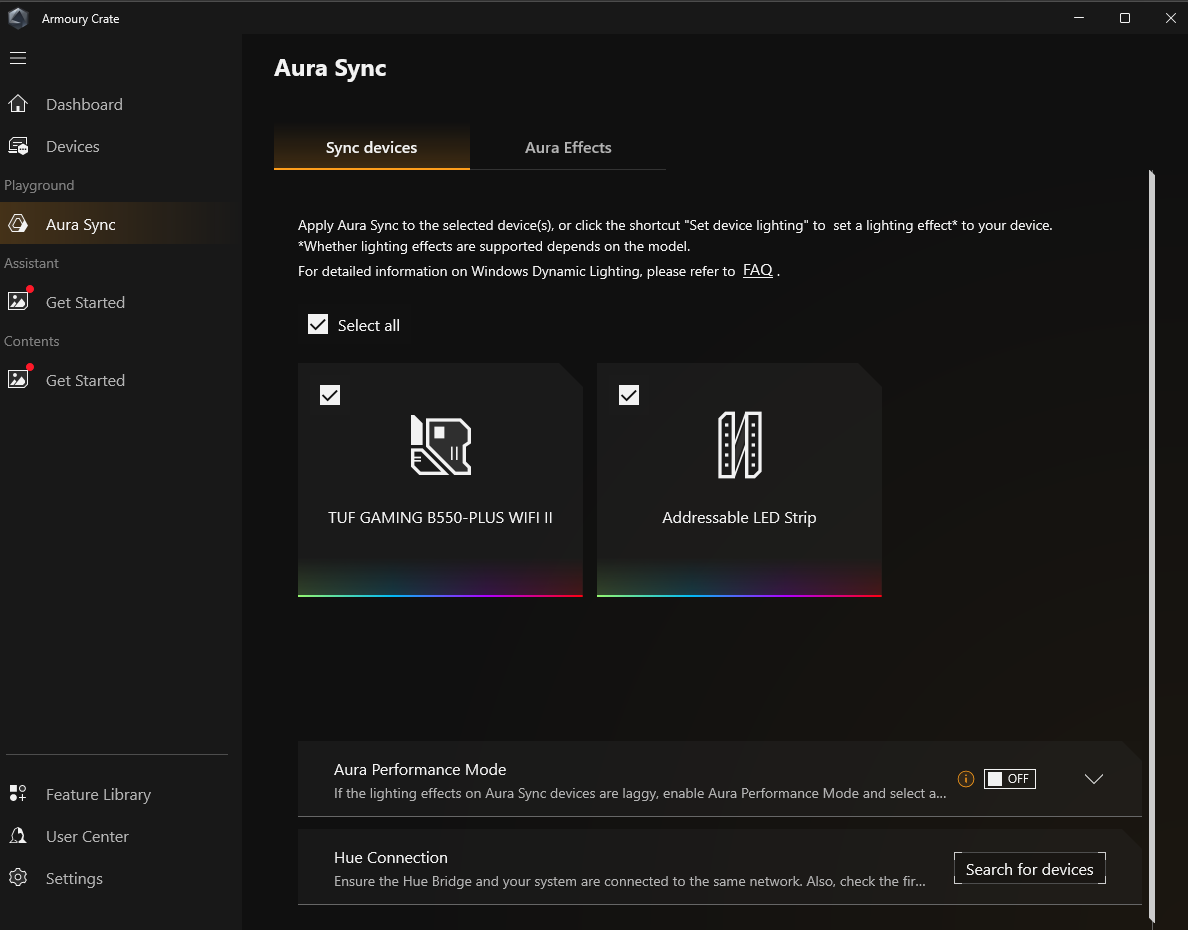
Task: Click the info icon beside Aura Performance Mode
Action: [965, 779]
